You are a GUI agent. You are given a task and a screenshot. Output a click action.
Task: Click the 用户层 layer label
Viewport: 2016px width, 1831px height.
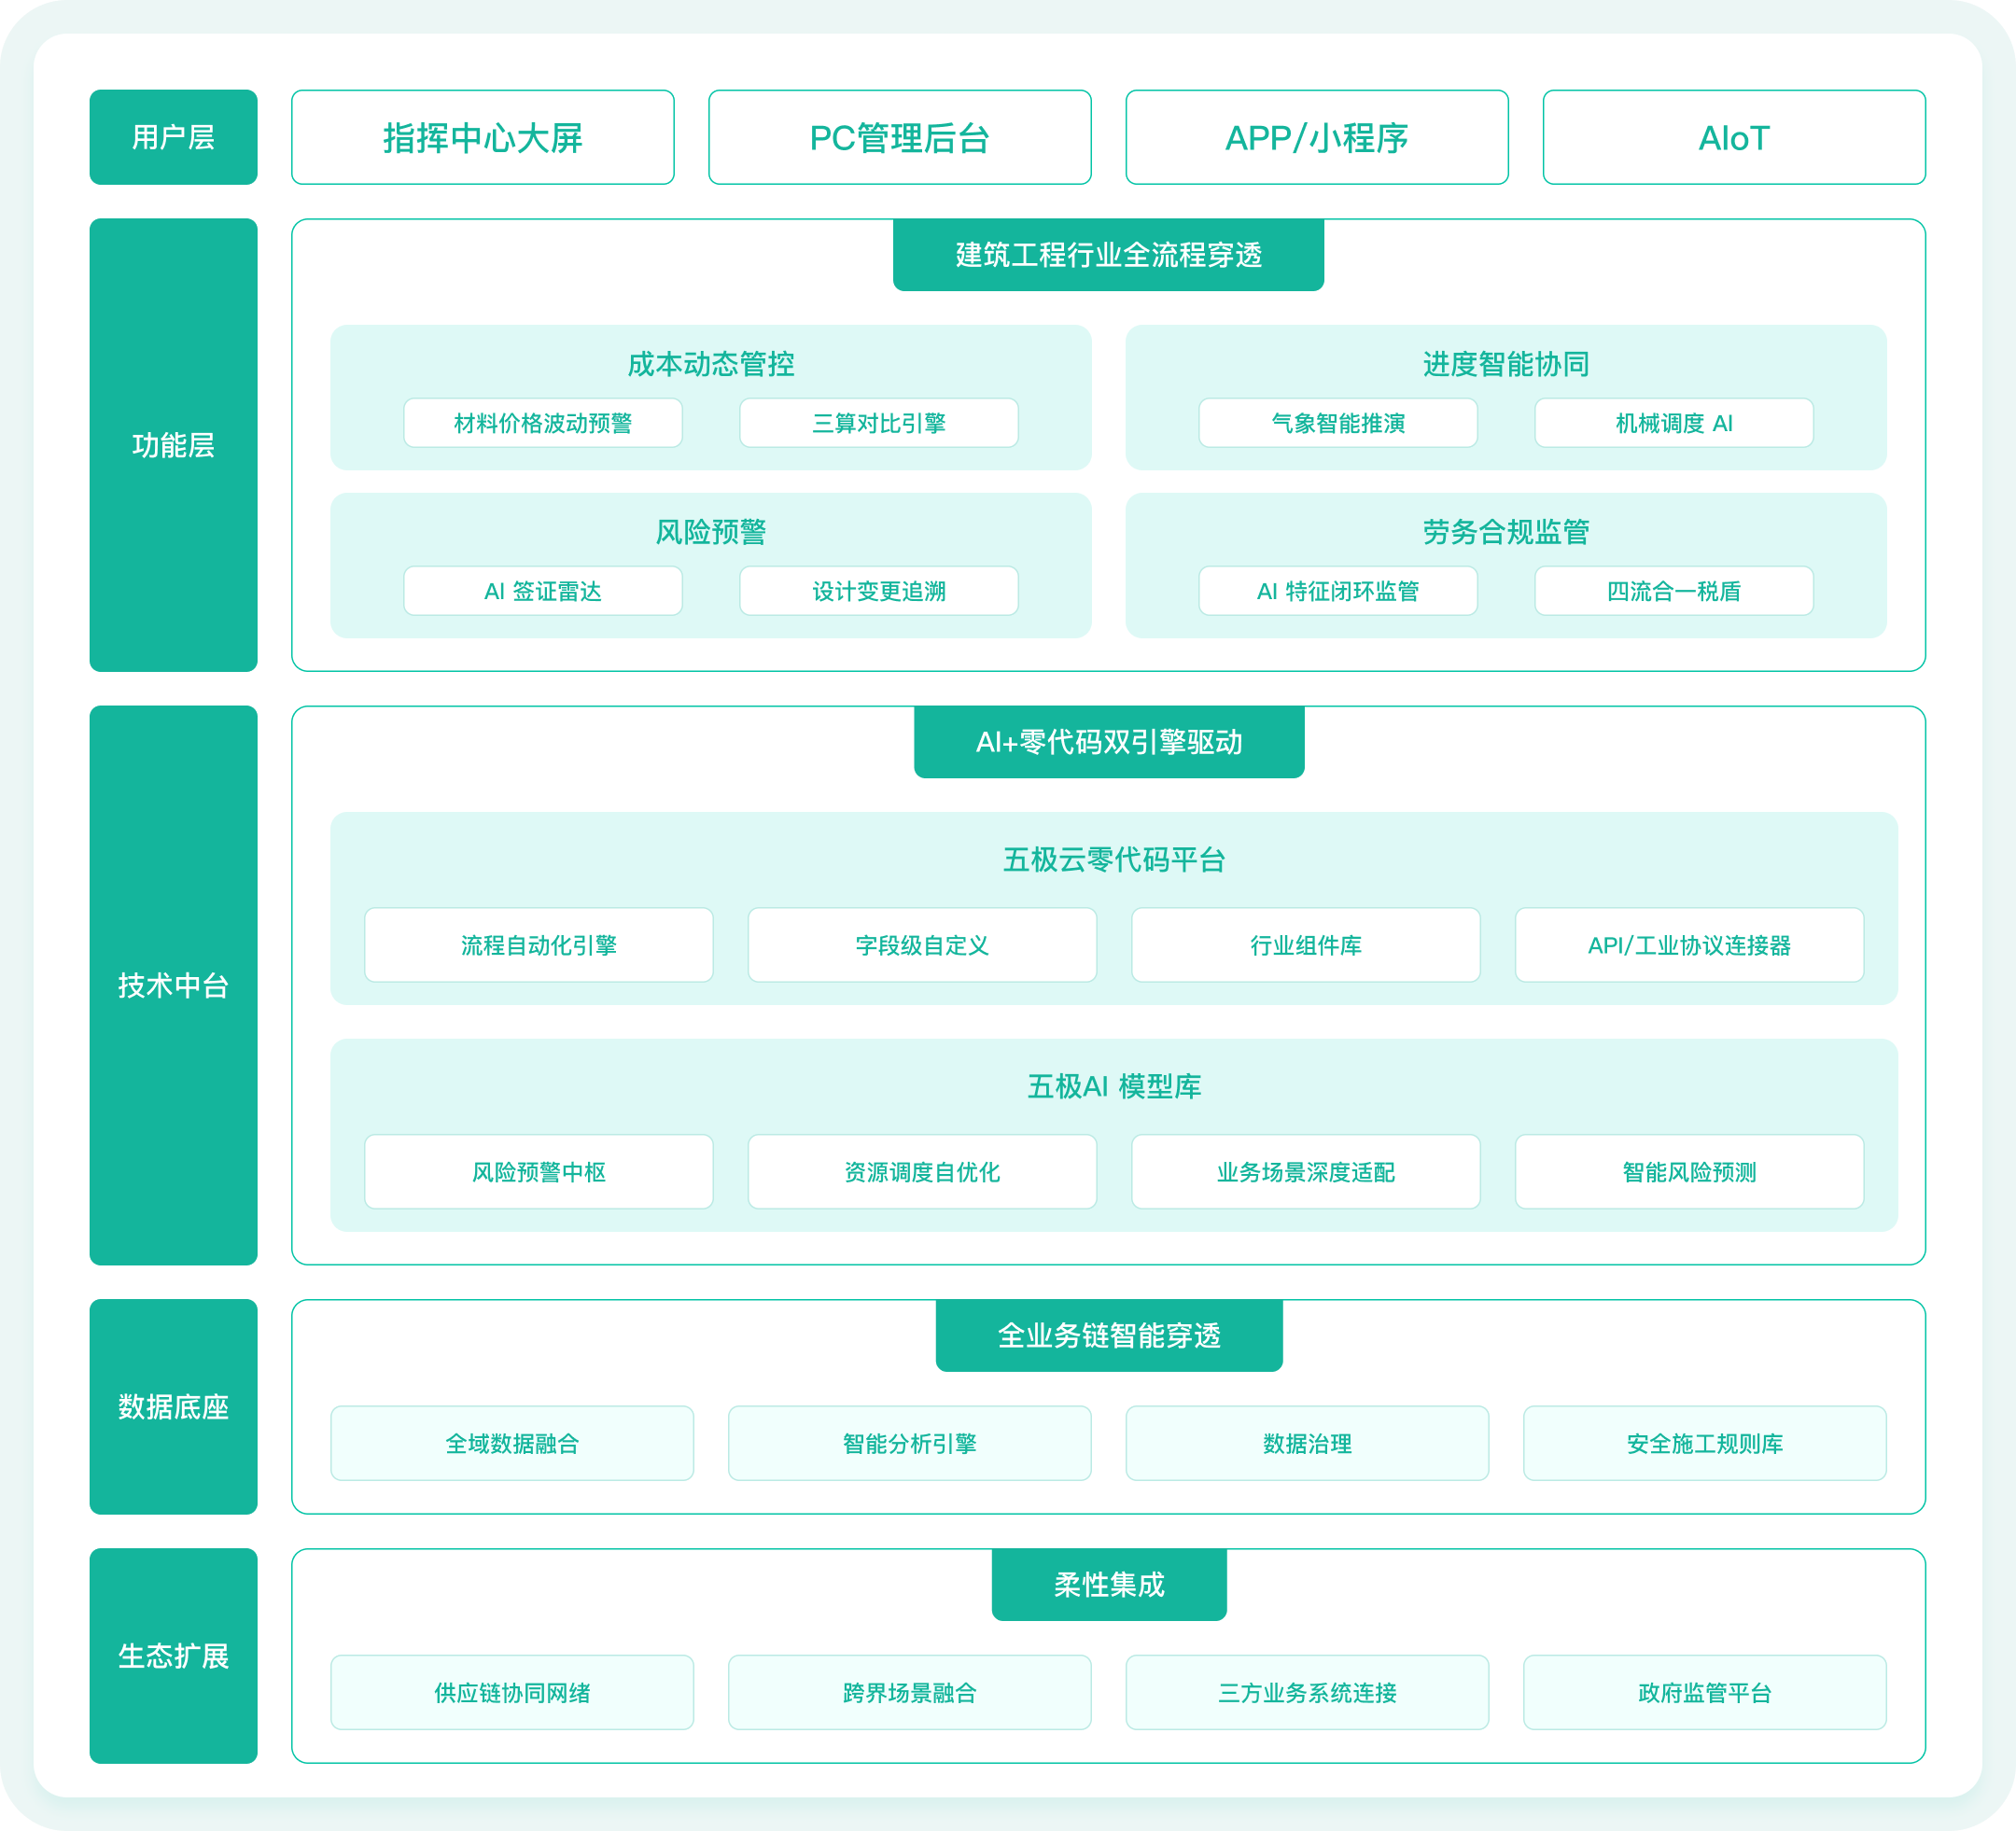coord(173,137)
